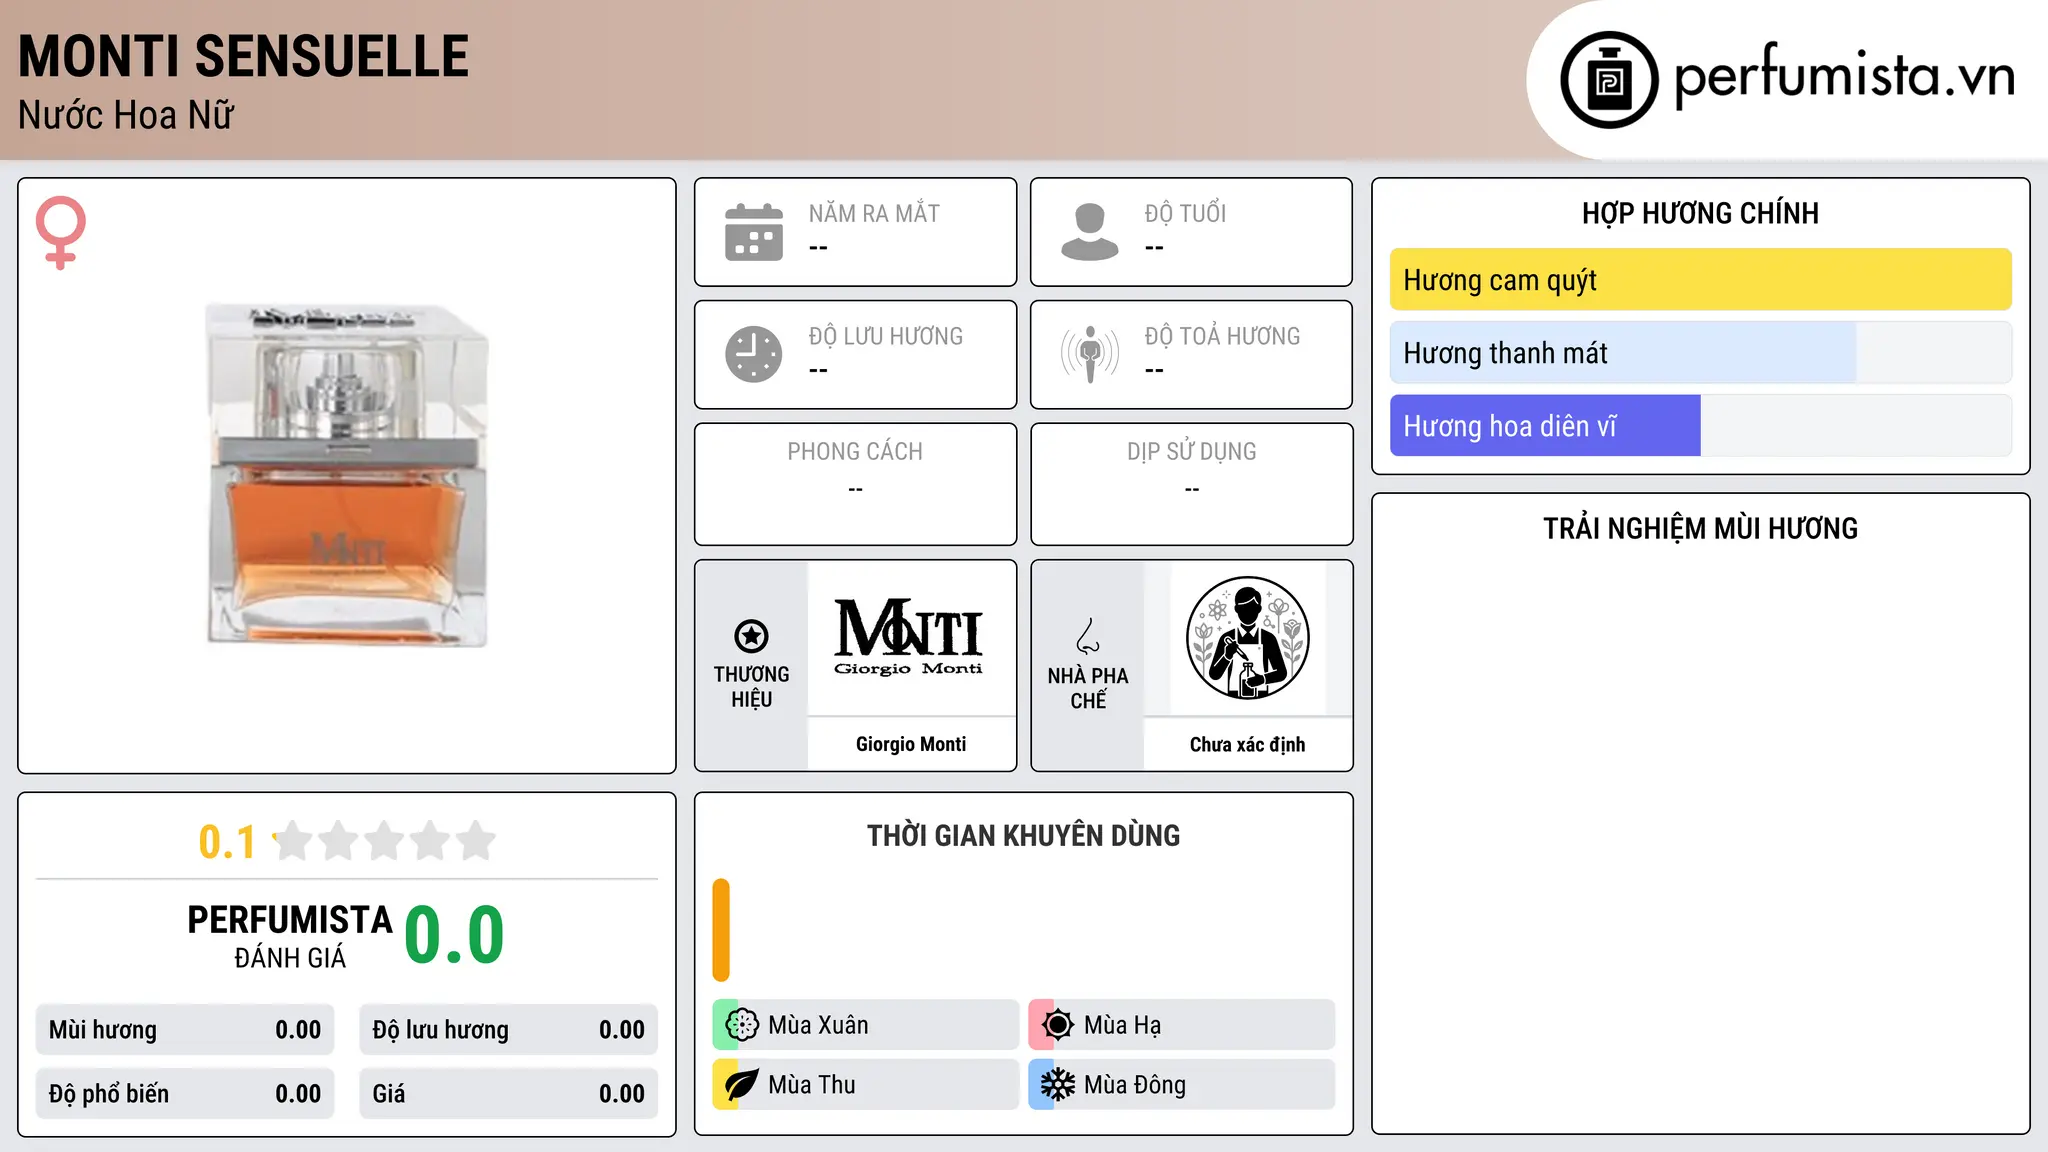The width and height of the screenshot is (2048, 1152).
Task: Open the Monti Sensuelle bottle image
Action: tap(348, 476)
